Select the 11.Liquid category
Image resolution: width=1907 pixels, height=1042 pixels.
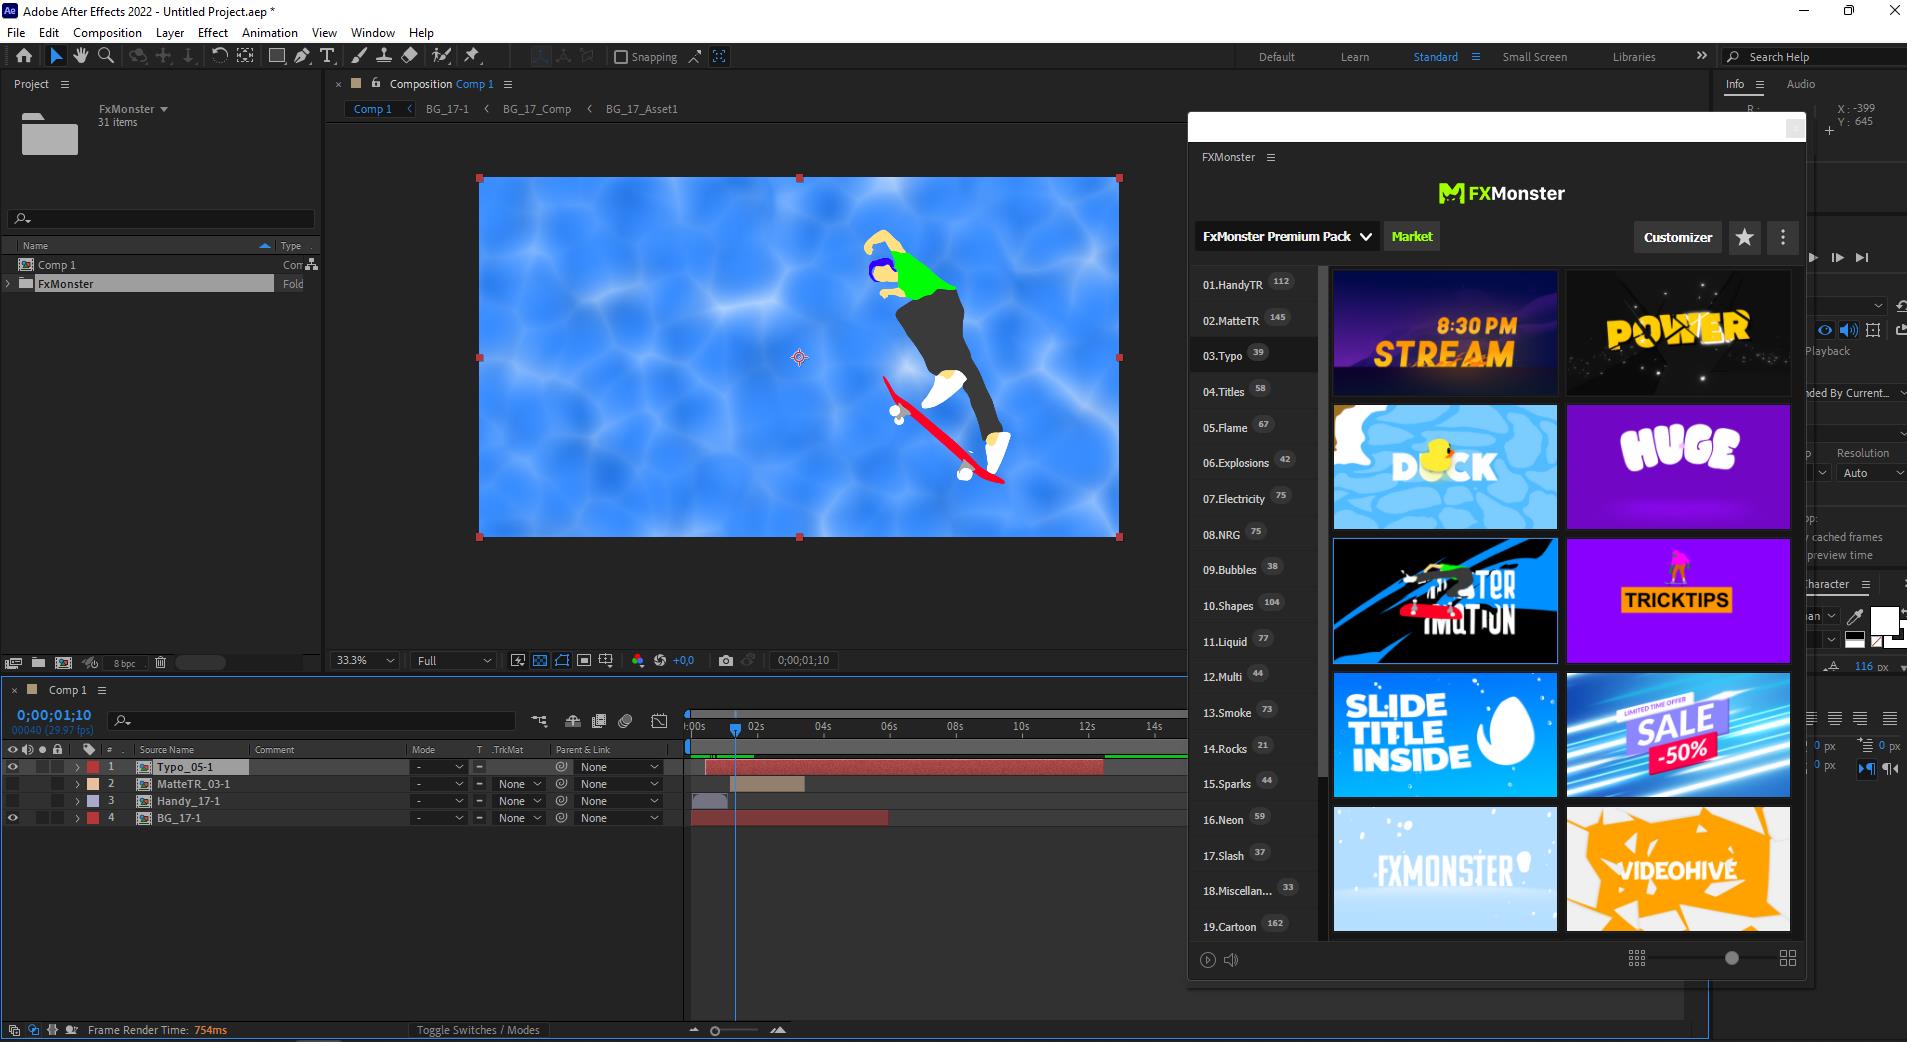1253,641
